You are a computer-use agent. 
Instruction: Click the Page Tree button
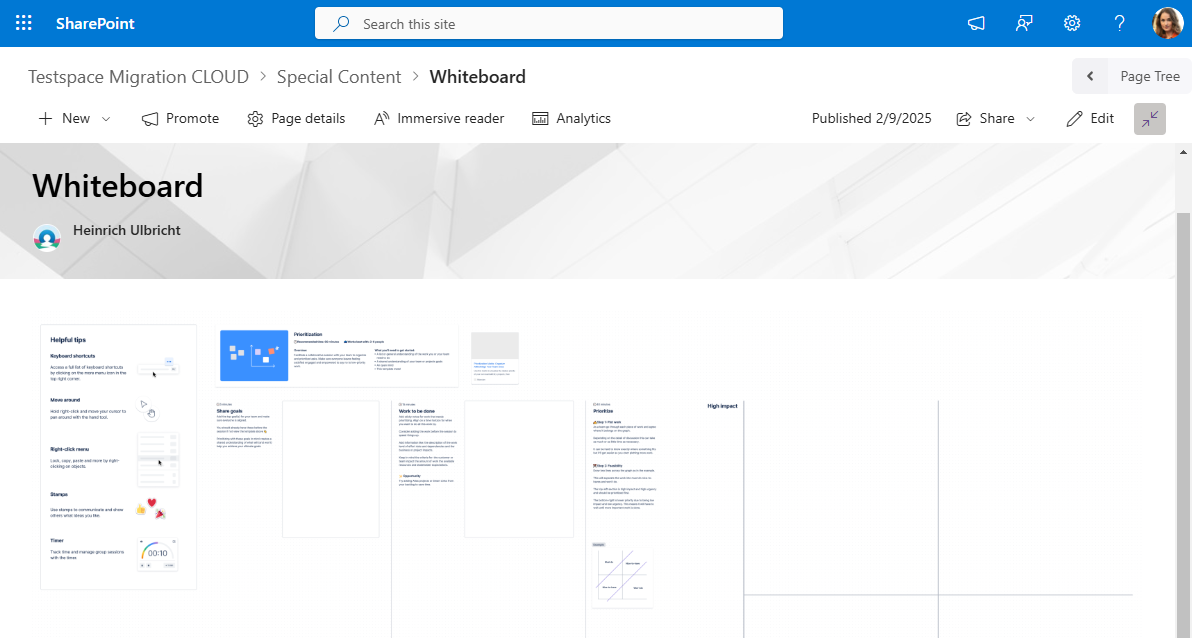(x=1148, y=76)
